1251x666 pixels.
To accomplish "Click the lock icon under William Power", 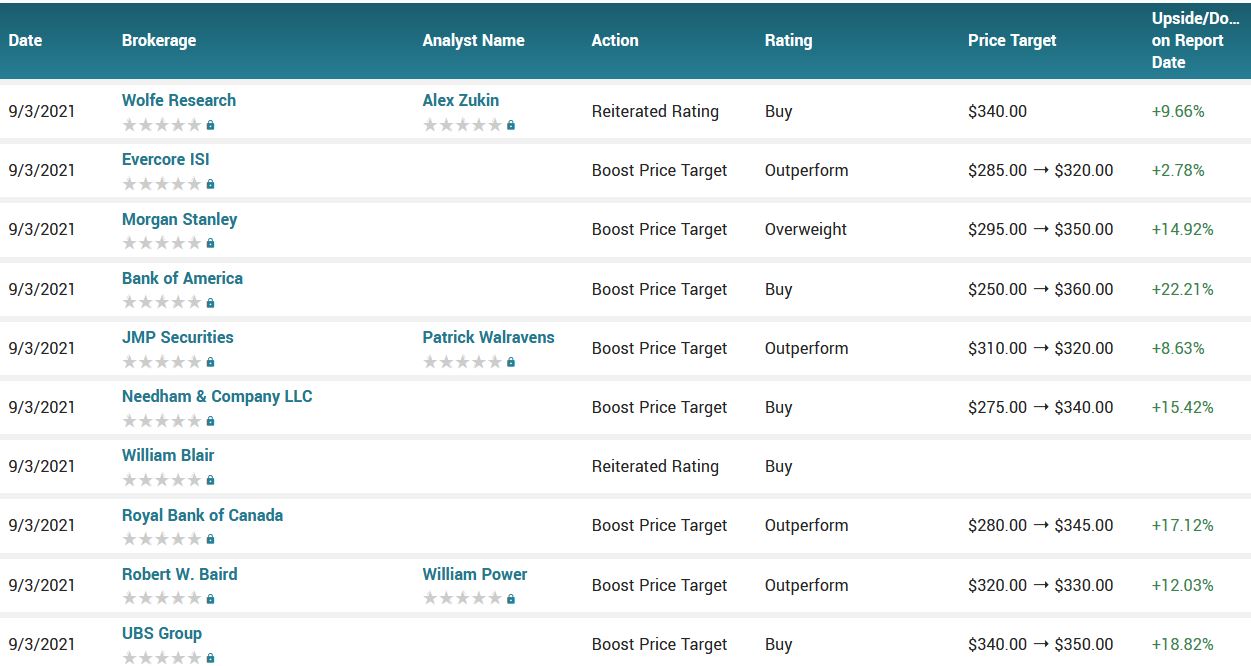I will click(511, 599).
